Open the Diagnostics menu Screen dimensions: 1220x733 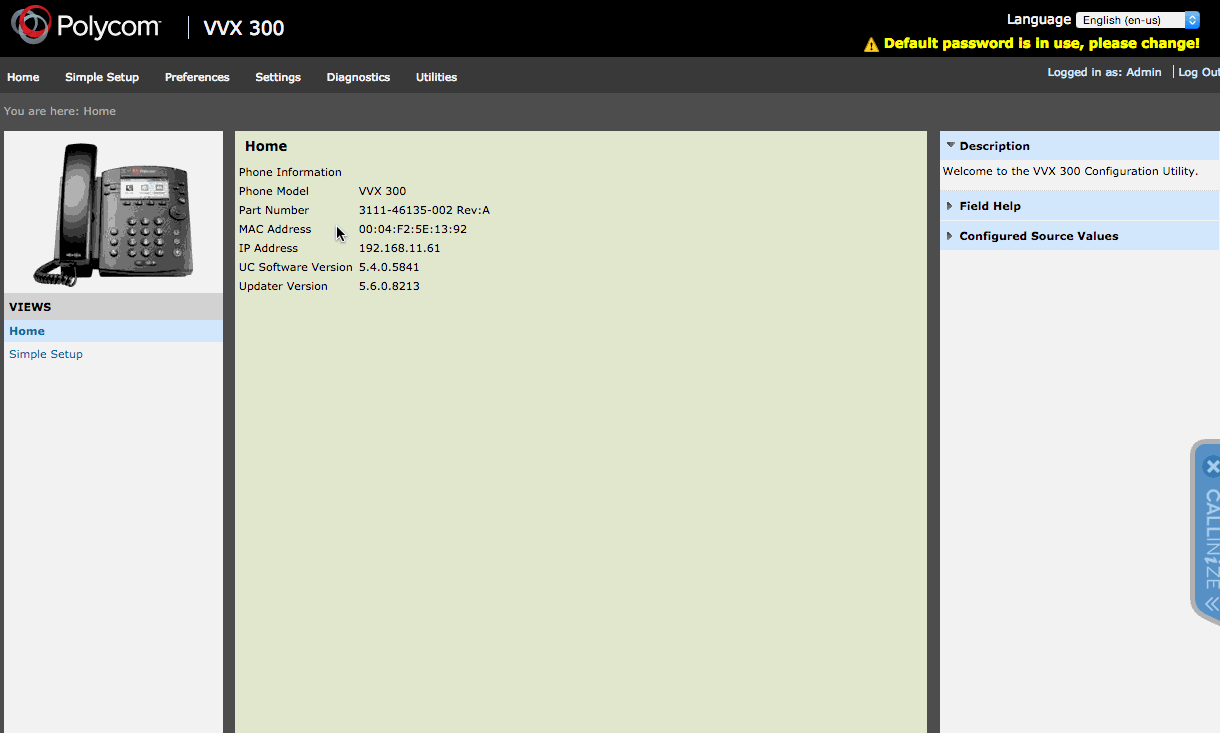[358, 76]
